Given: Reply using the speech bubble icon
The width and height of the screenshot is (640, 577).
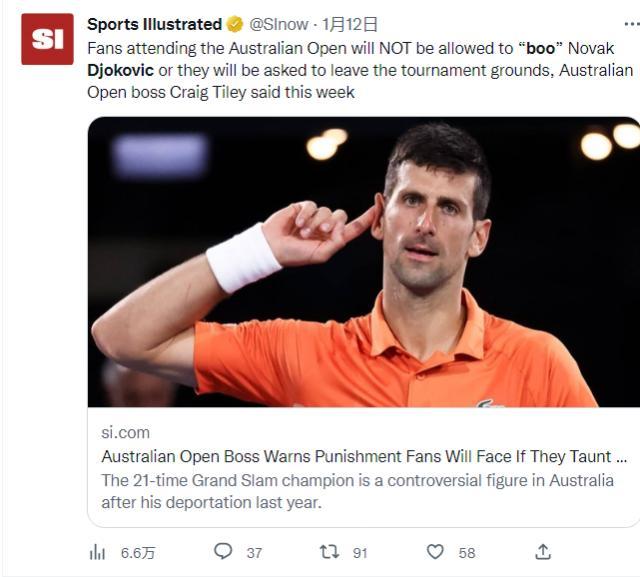Looking at the screenshot, I should pyautogui.click(x=223, y=552).
